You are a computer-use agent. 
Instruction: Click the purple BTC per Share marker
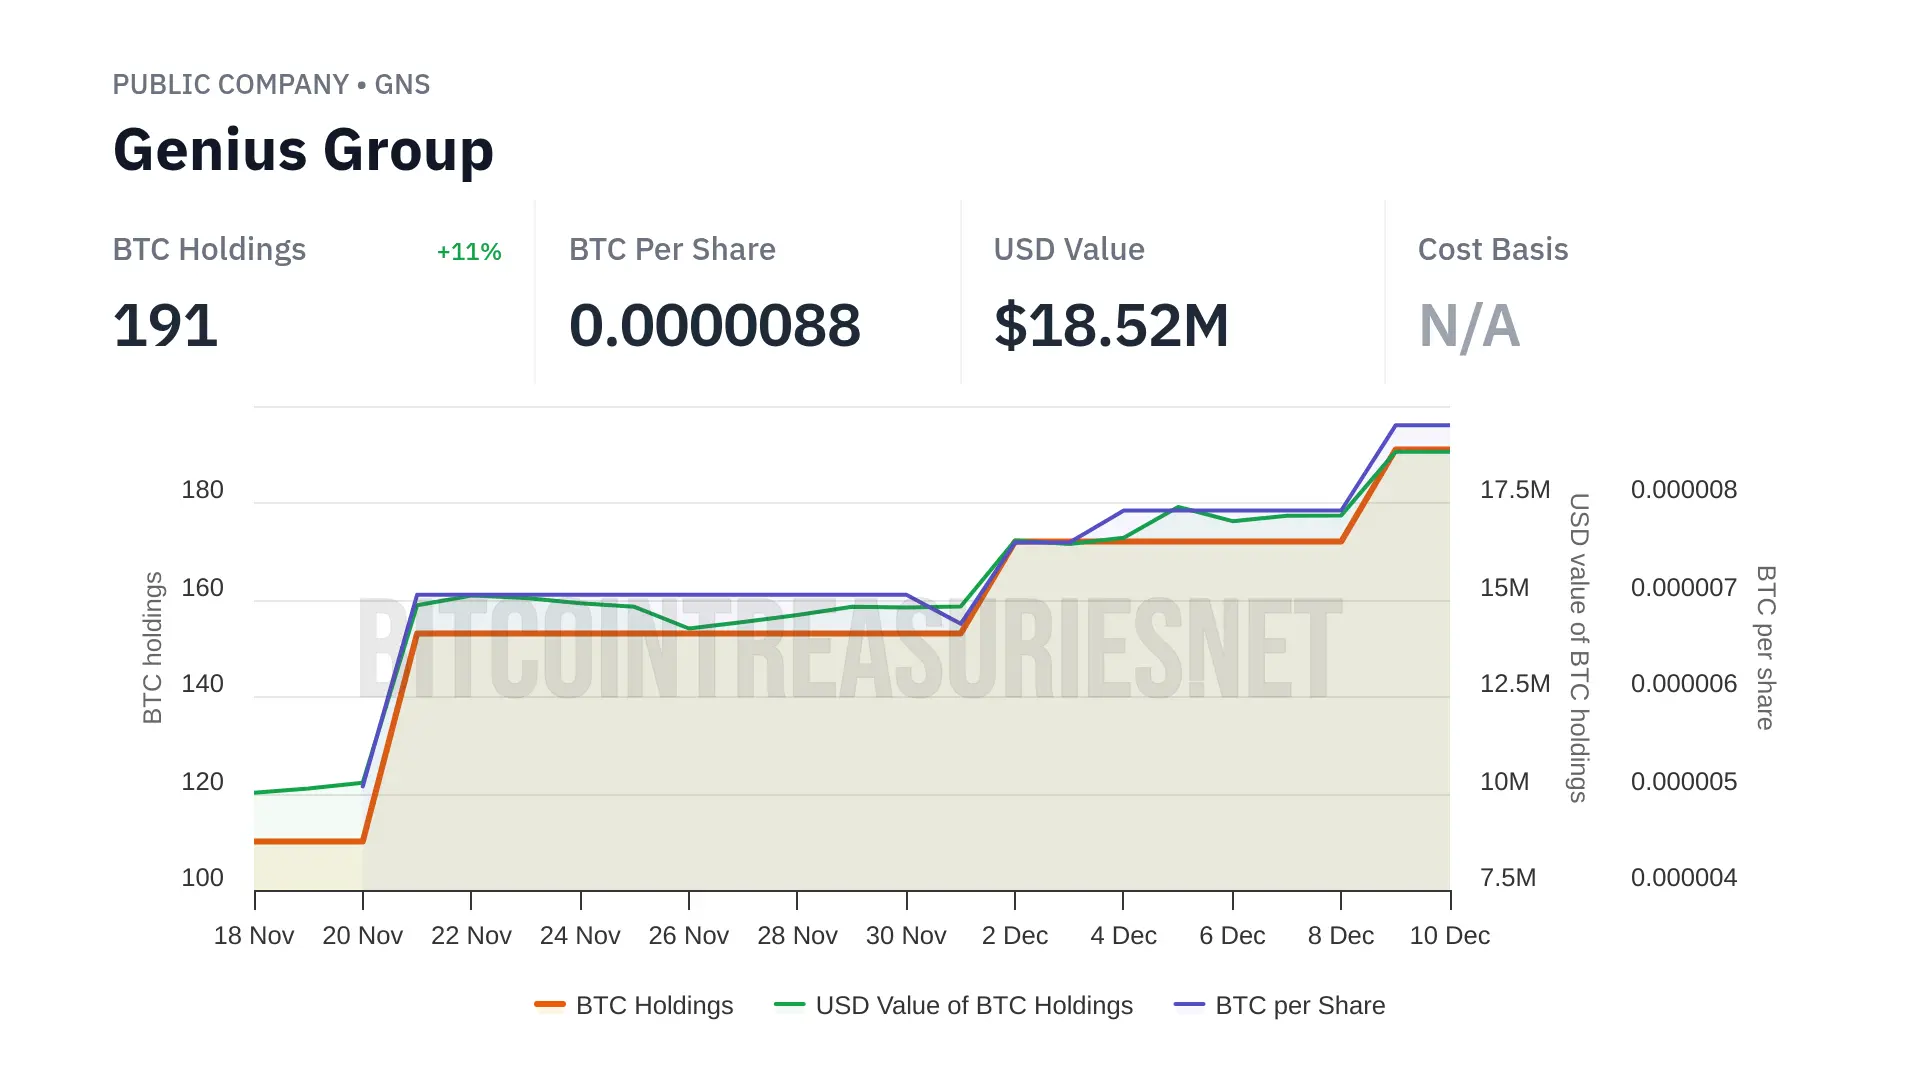pos(1189,1004)
